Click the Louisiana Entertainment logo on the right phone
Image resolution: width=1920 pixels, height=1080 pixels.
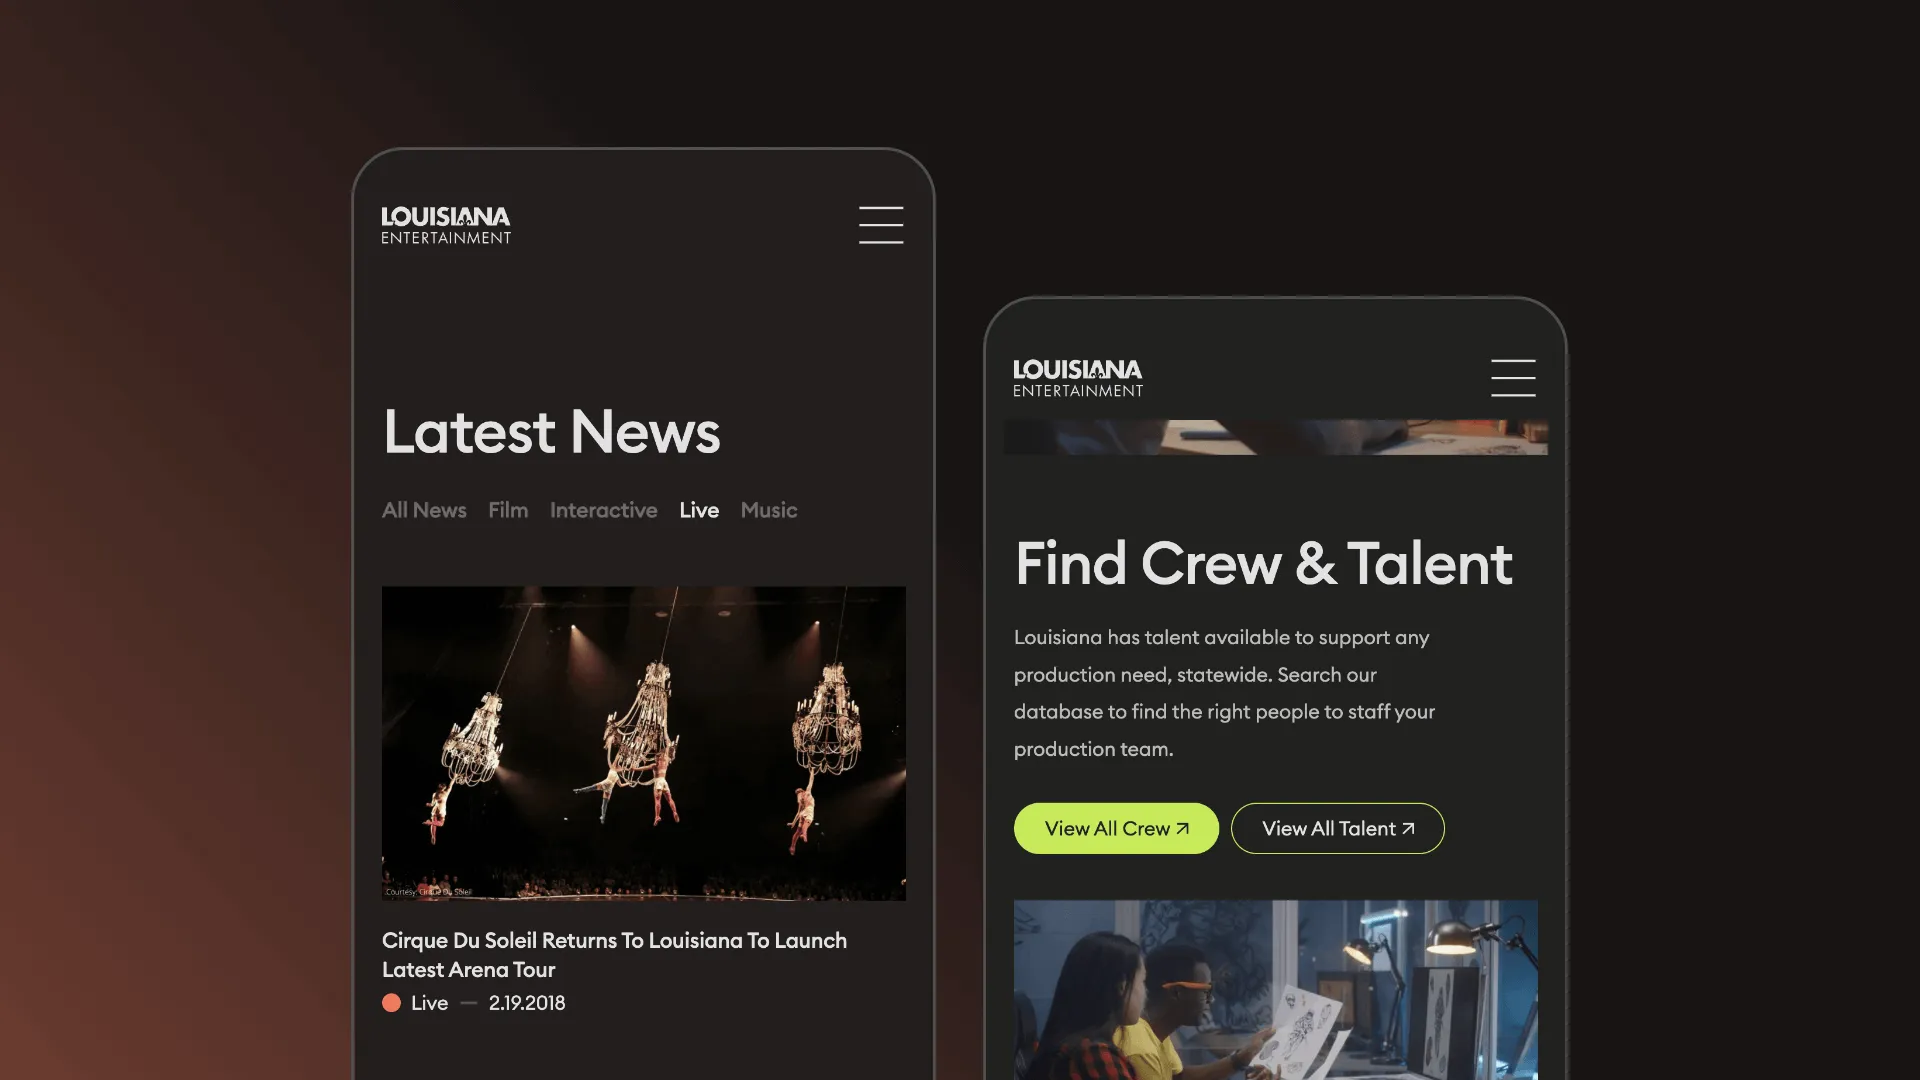pyautogui.click(x=1077, y=377)
